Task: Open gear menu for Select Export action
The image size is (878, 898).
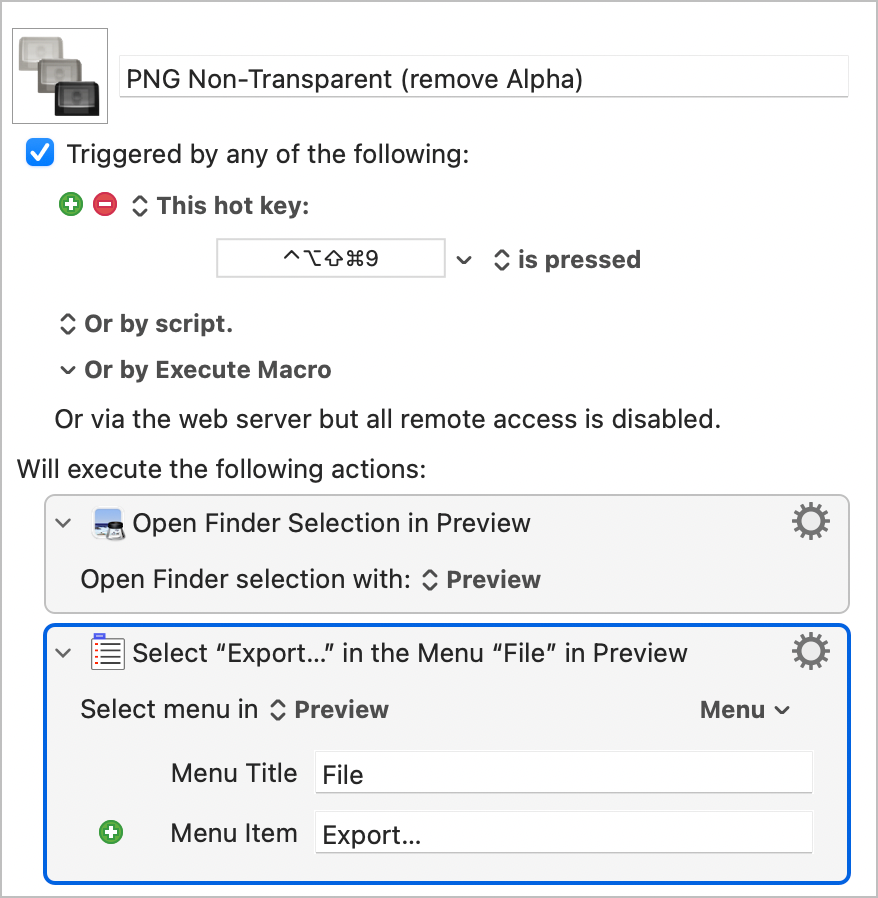Action: pyautogui.click(x=810, y=652)
